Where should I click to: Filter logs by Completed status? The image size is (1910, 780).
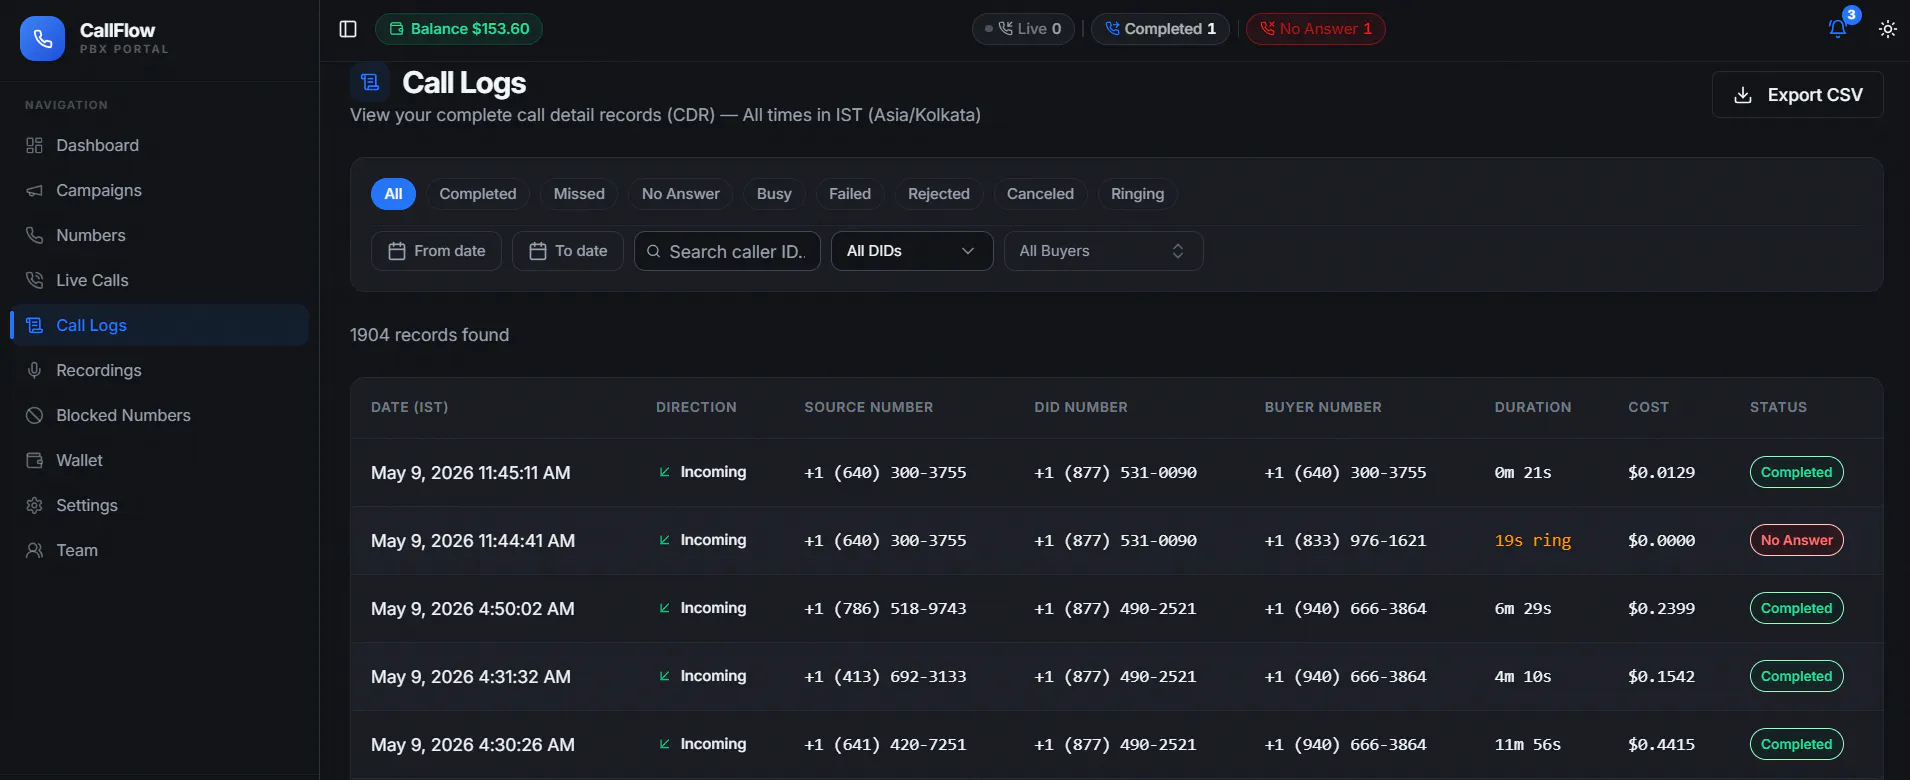click(478, 194)
